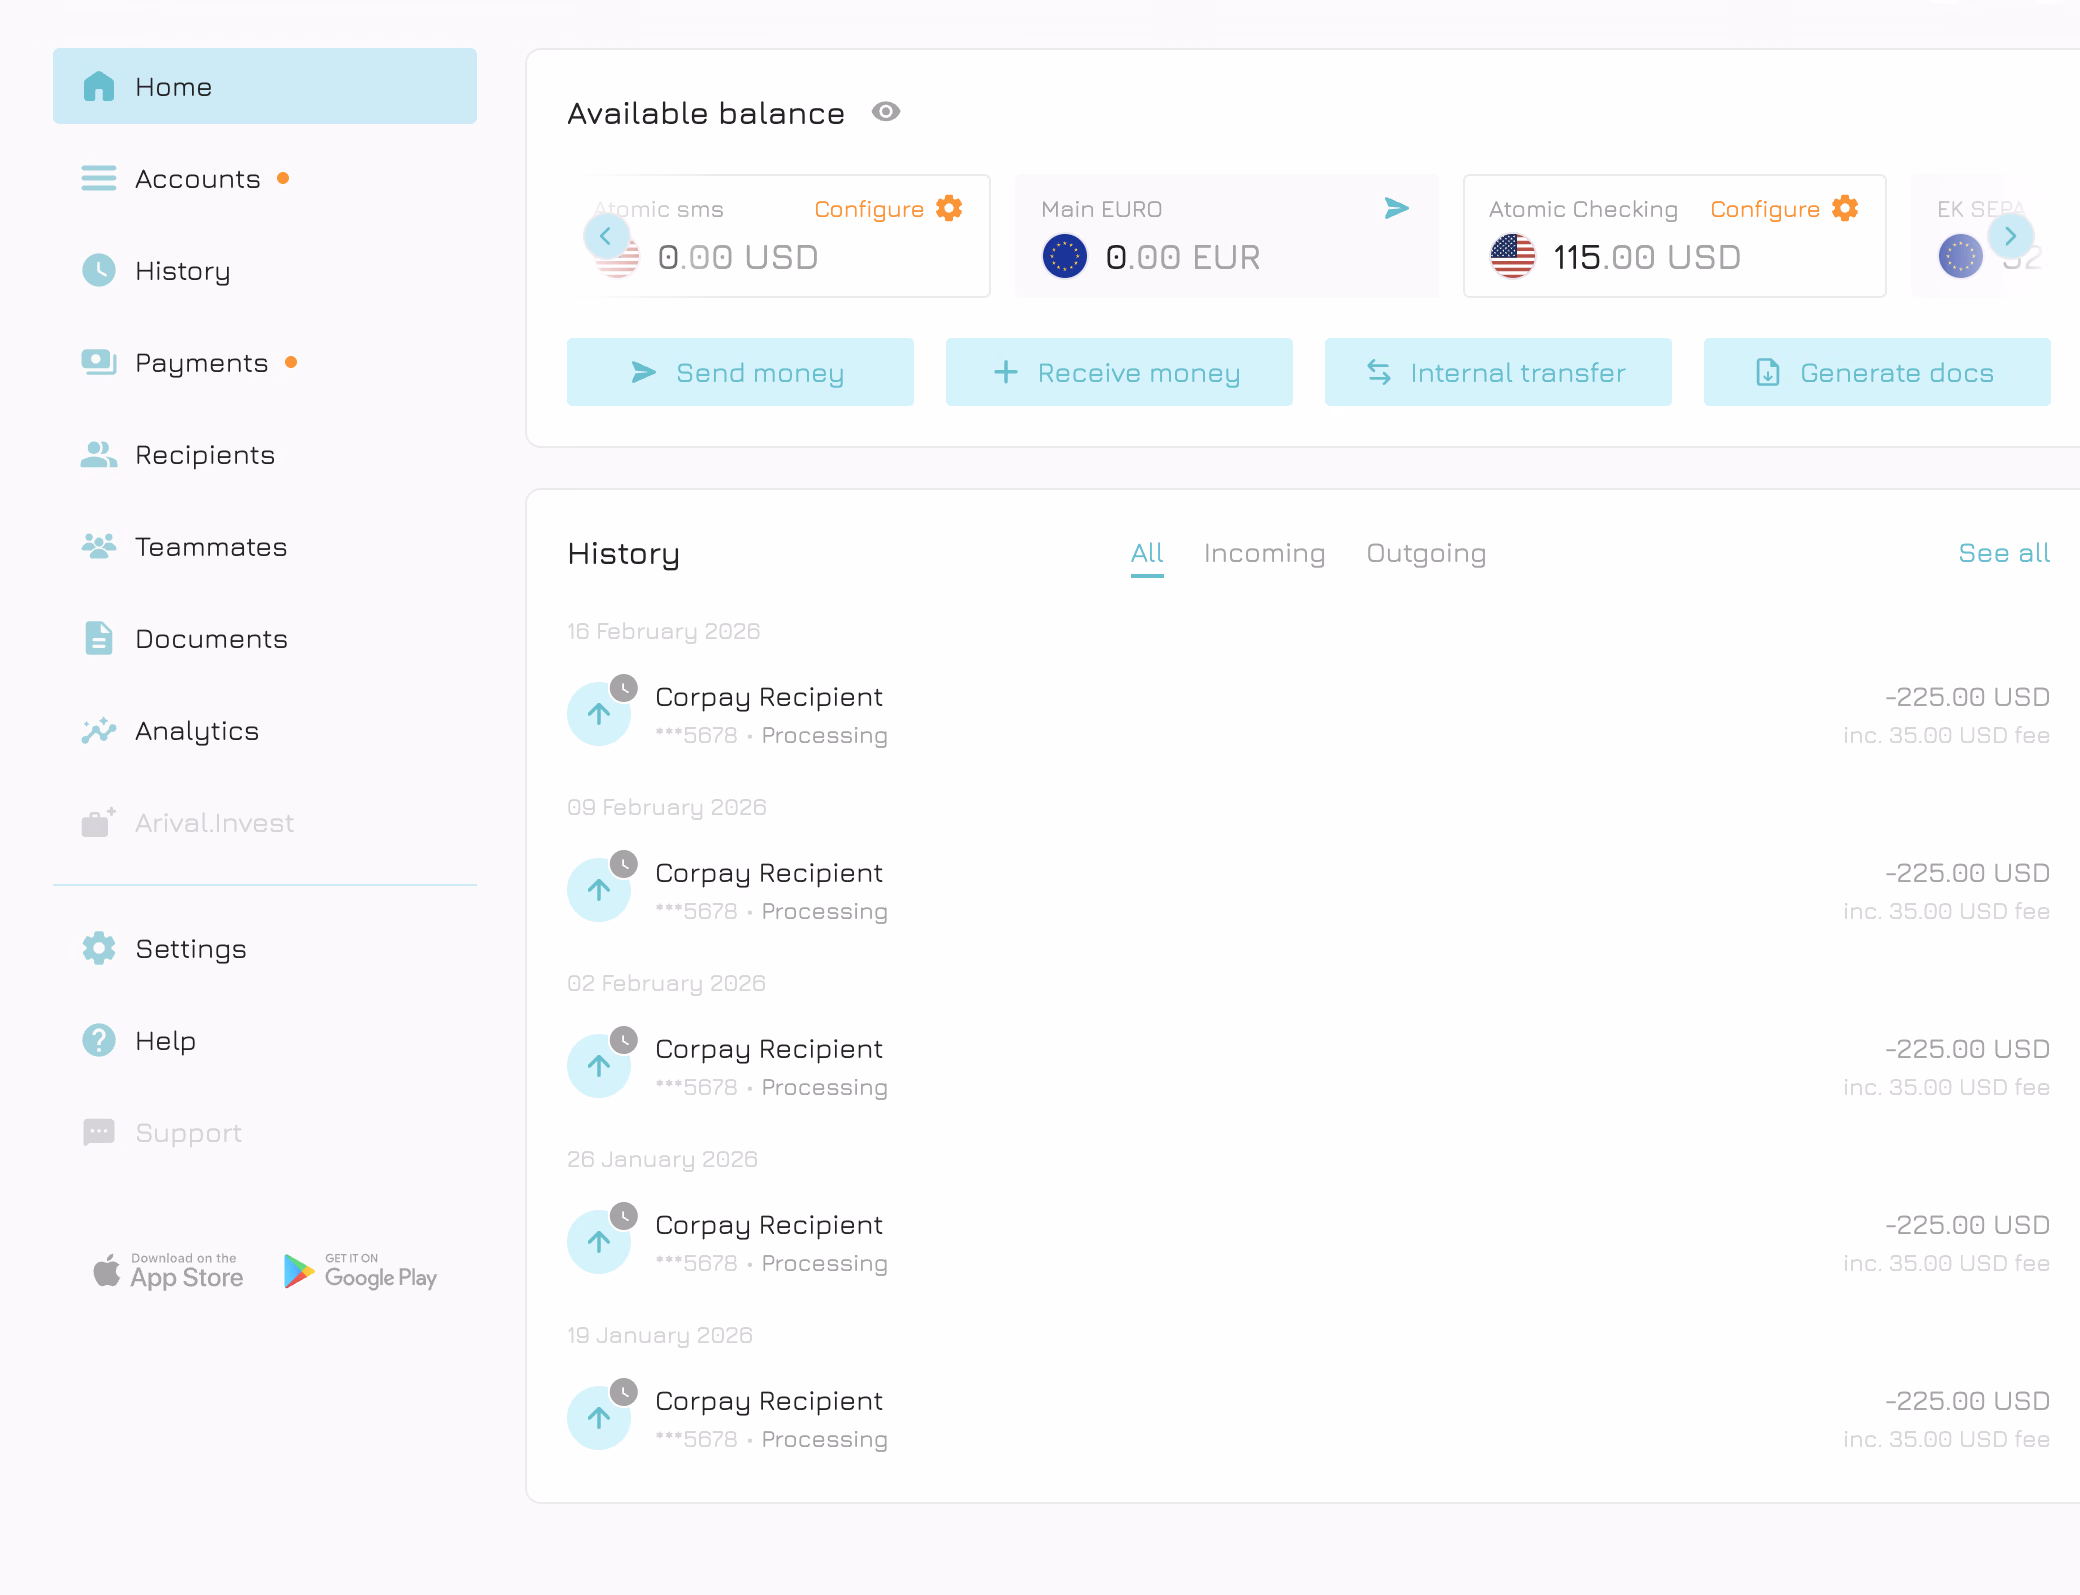Click the Generate docs button
The image size is (2080, 1595).
(1877, 372)
